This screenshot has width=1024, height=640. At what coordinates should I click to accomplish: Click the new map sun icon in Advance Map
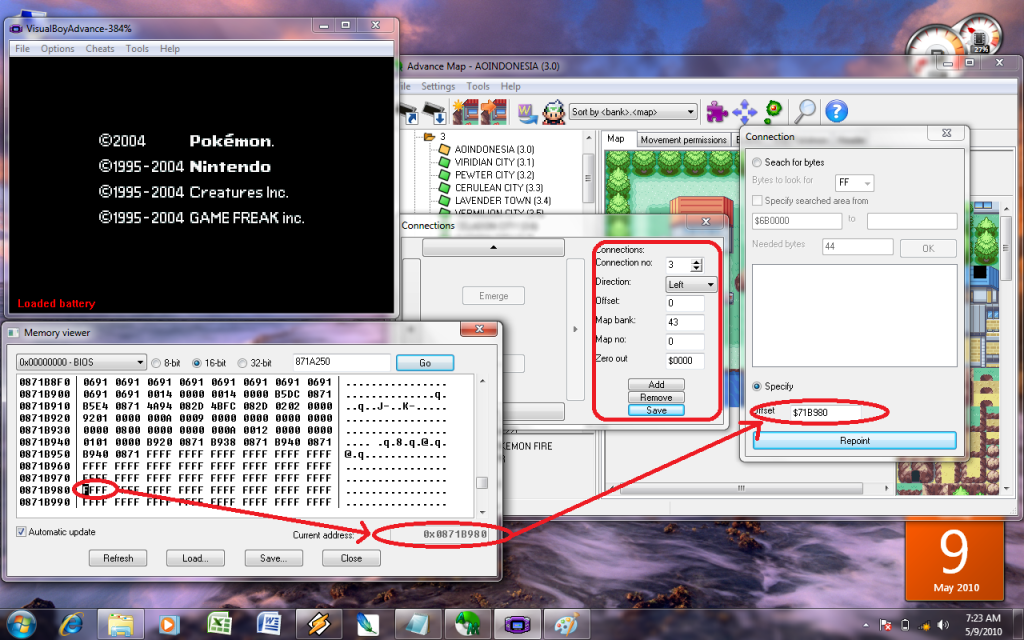pos(466,112)
